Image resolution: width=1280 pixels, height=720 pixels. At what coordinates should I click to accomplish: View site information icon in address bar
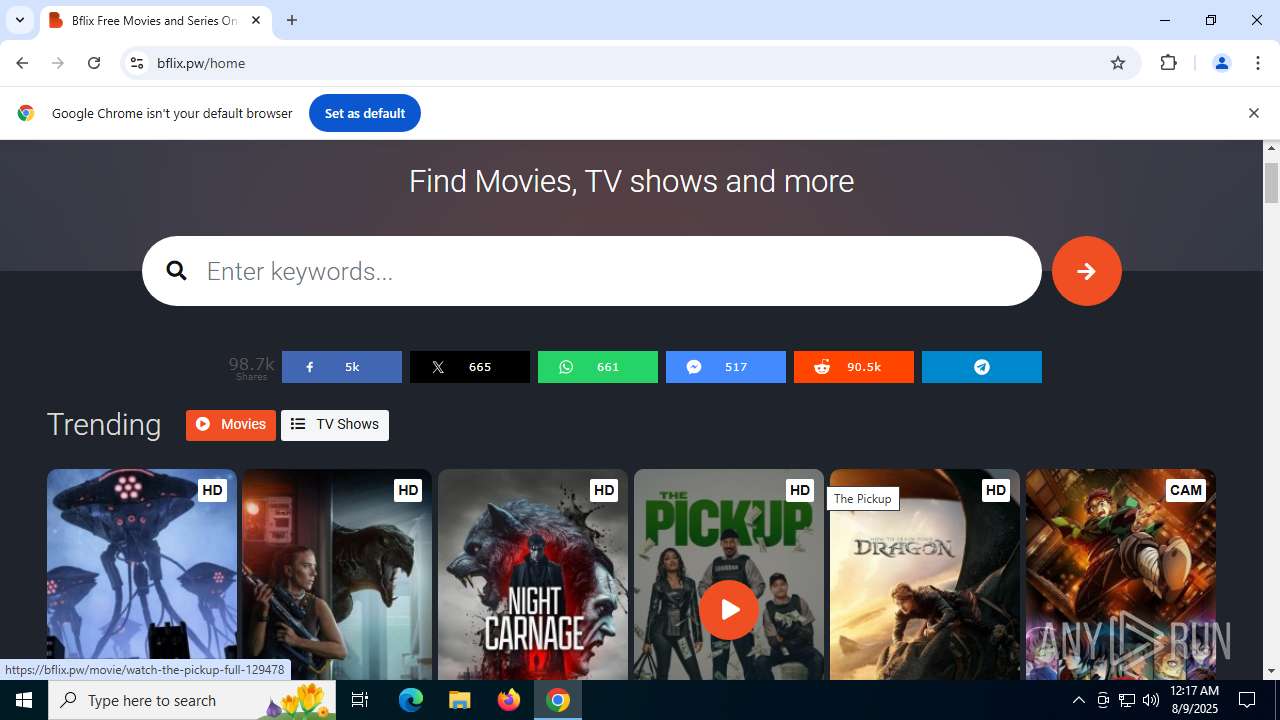pos(137,63)
